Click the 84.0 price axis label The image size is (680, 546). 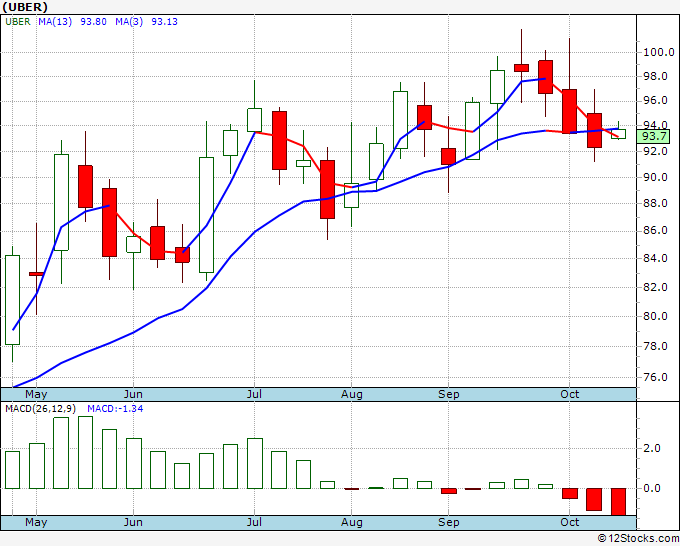[655, 258]
